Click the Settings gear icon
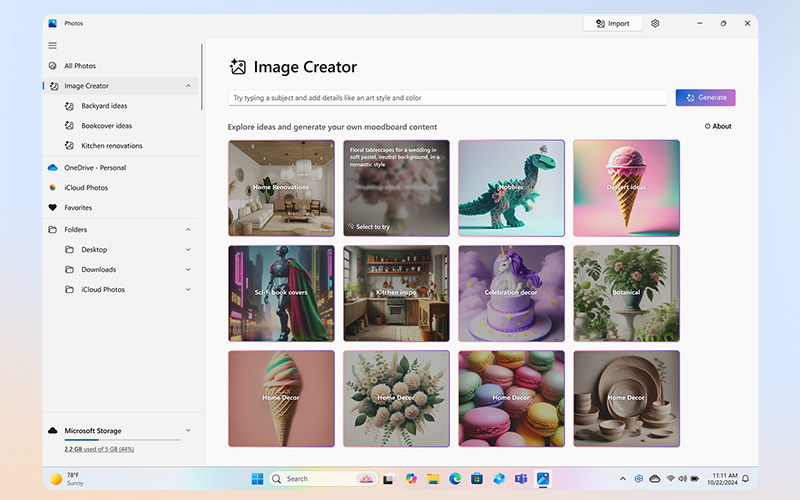Screen dimensions: 800x500 [655, 23]
